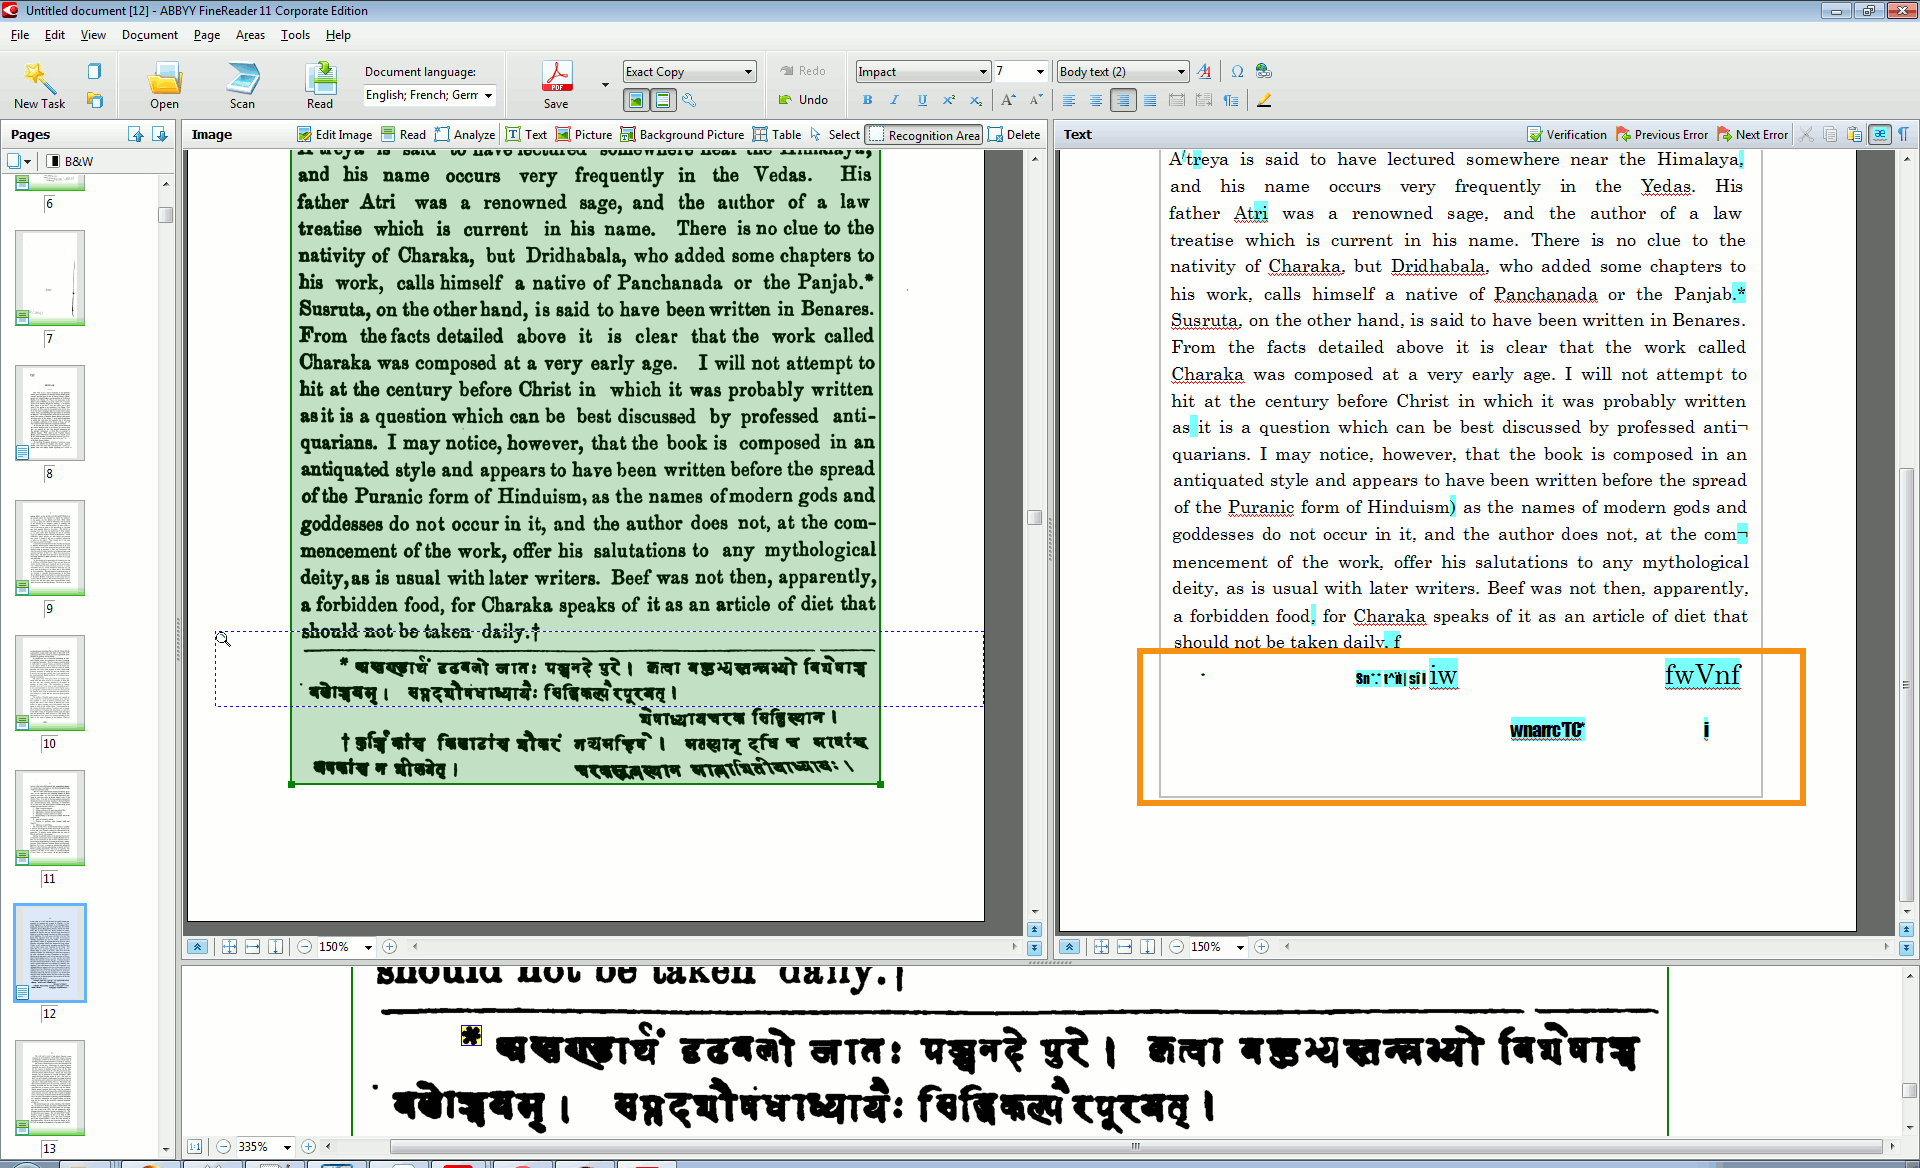Toggle highlighting of uncertain characters
This screenshot has width=1920, height=1168.
[1880, 134]
